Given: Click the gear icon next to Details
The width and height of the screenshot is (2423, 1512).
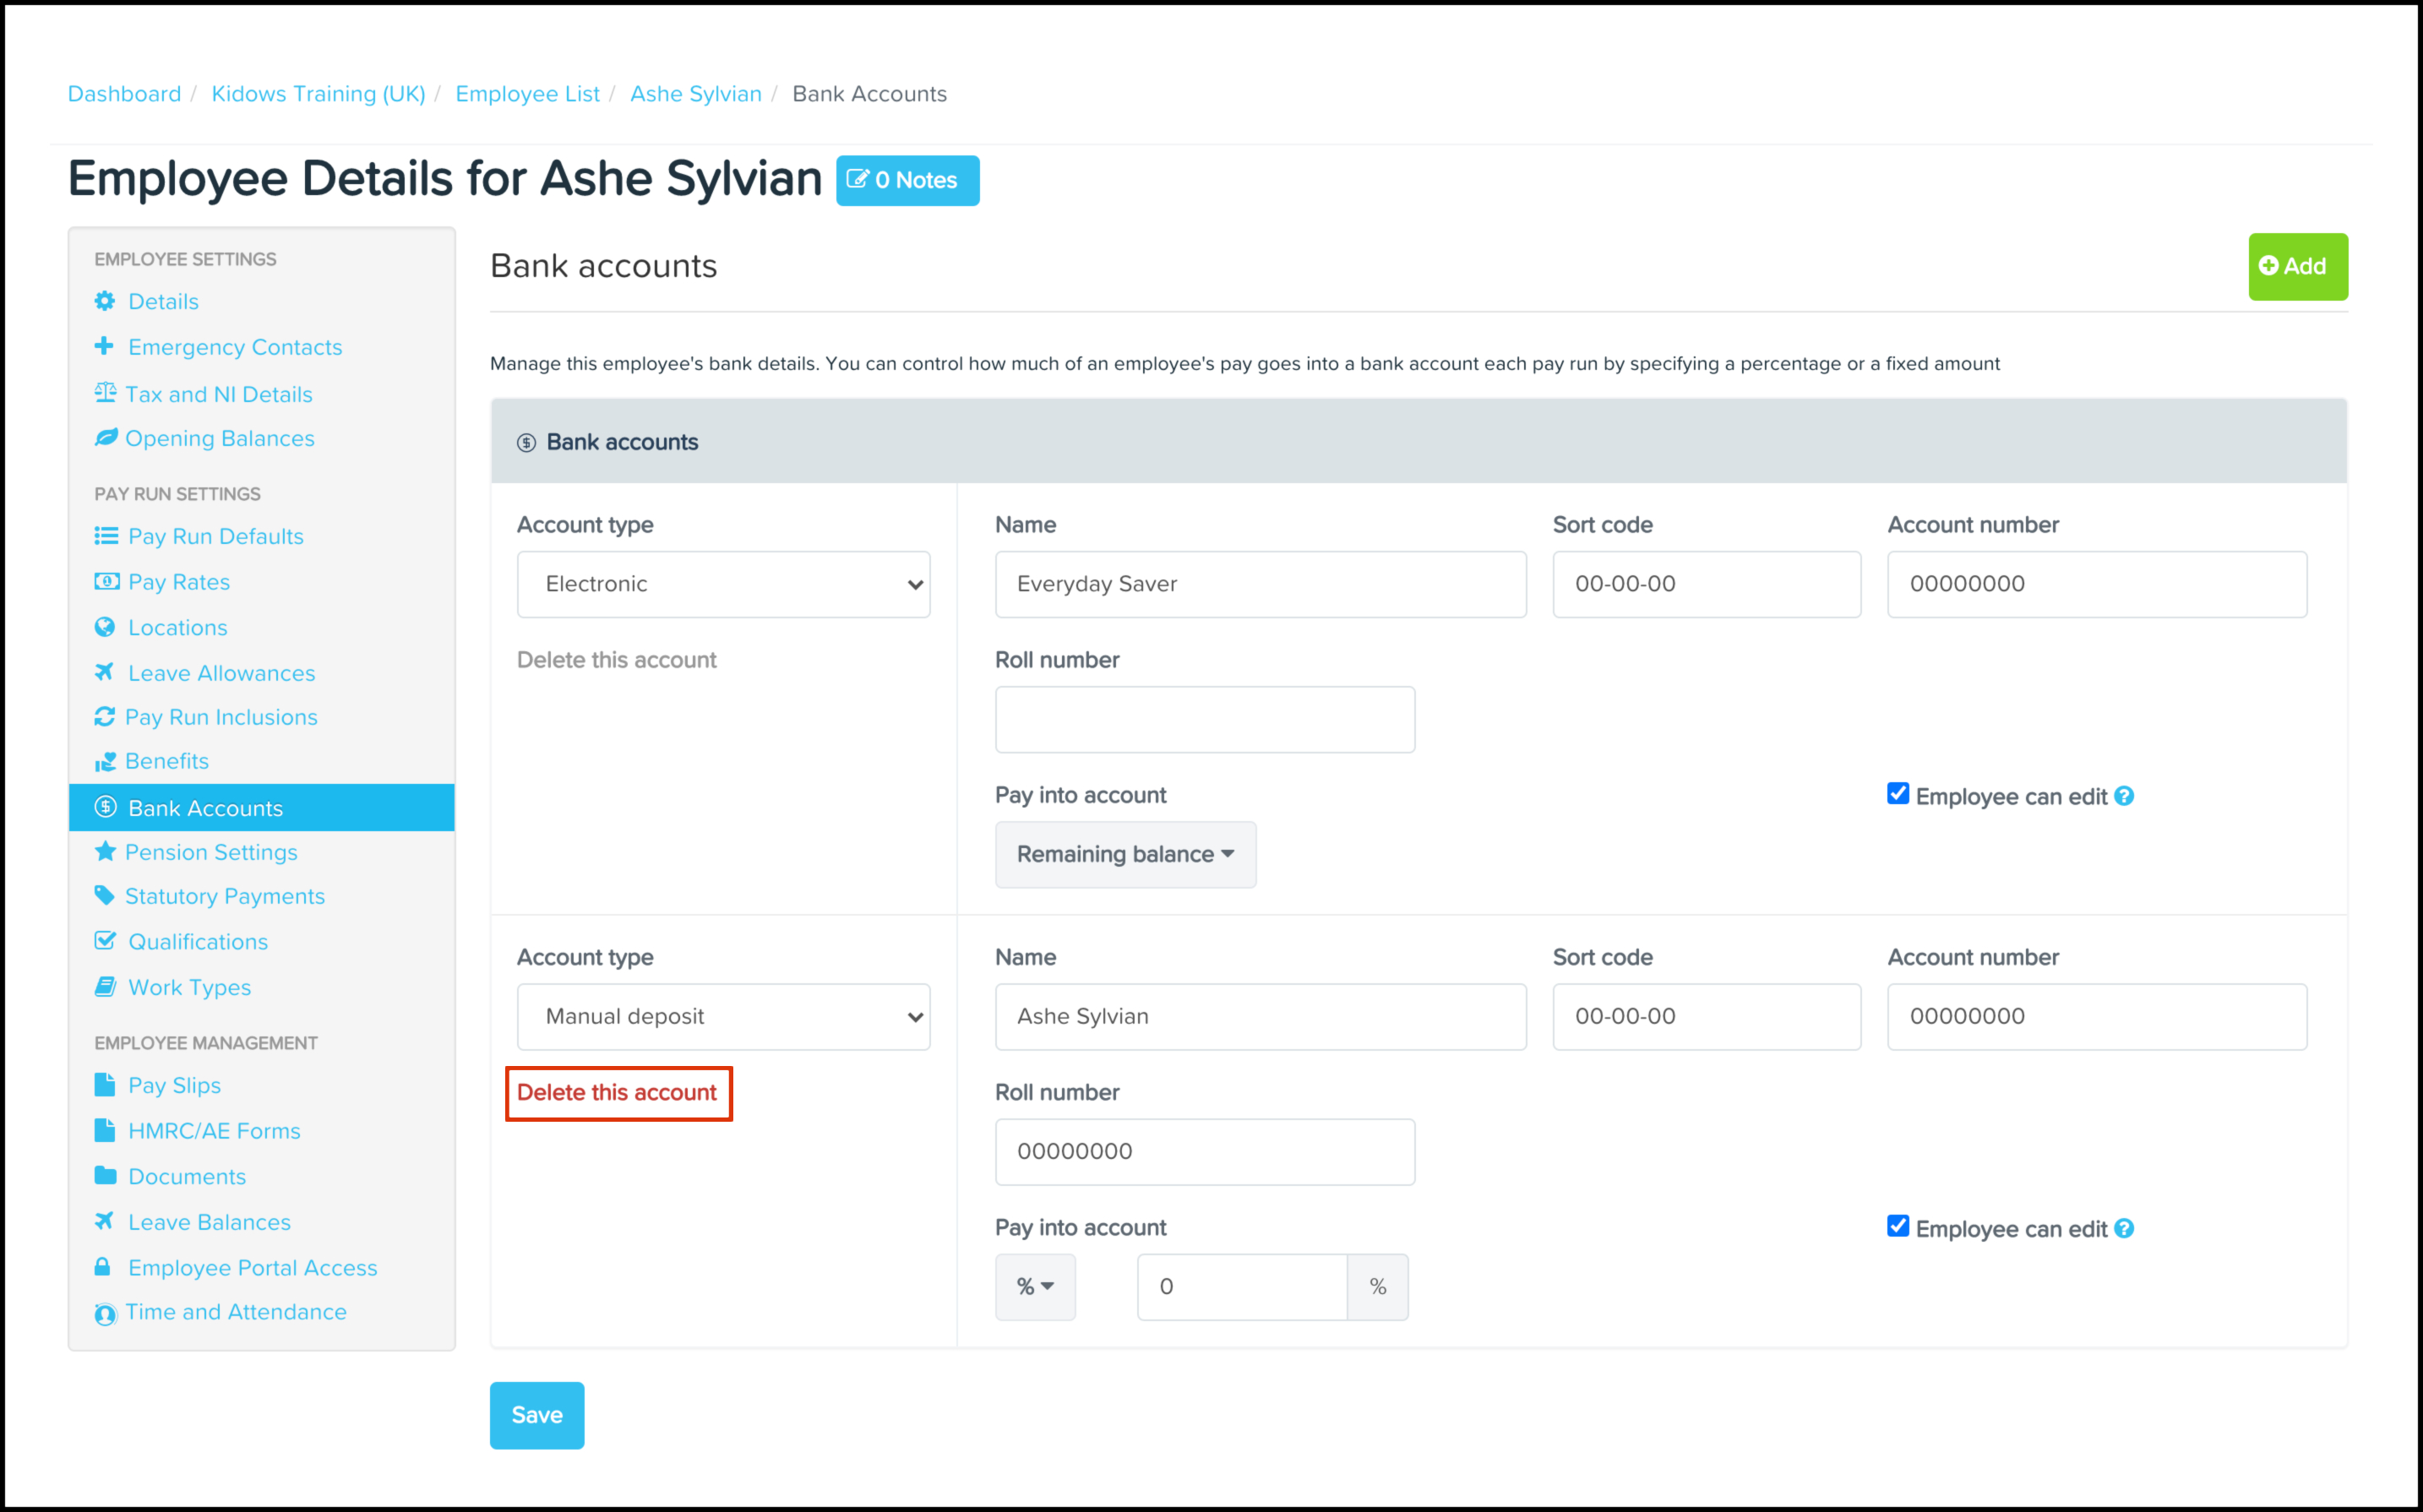Looking at the screenshot, I should [x=105, y=301].
